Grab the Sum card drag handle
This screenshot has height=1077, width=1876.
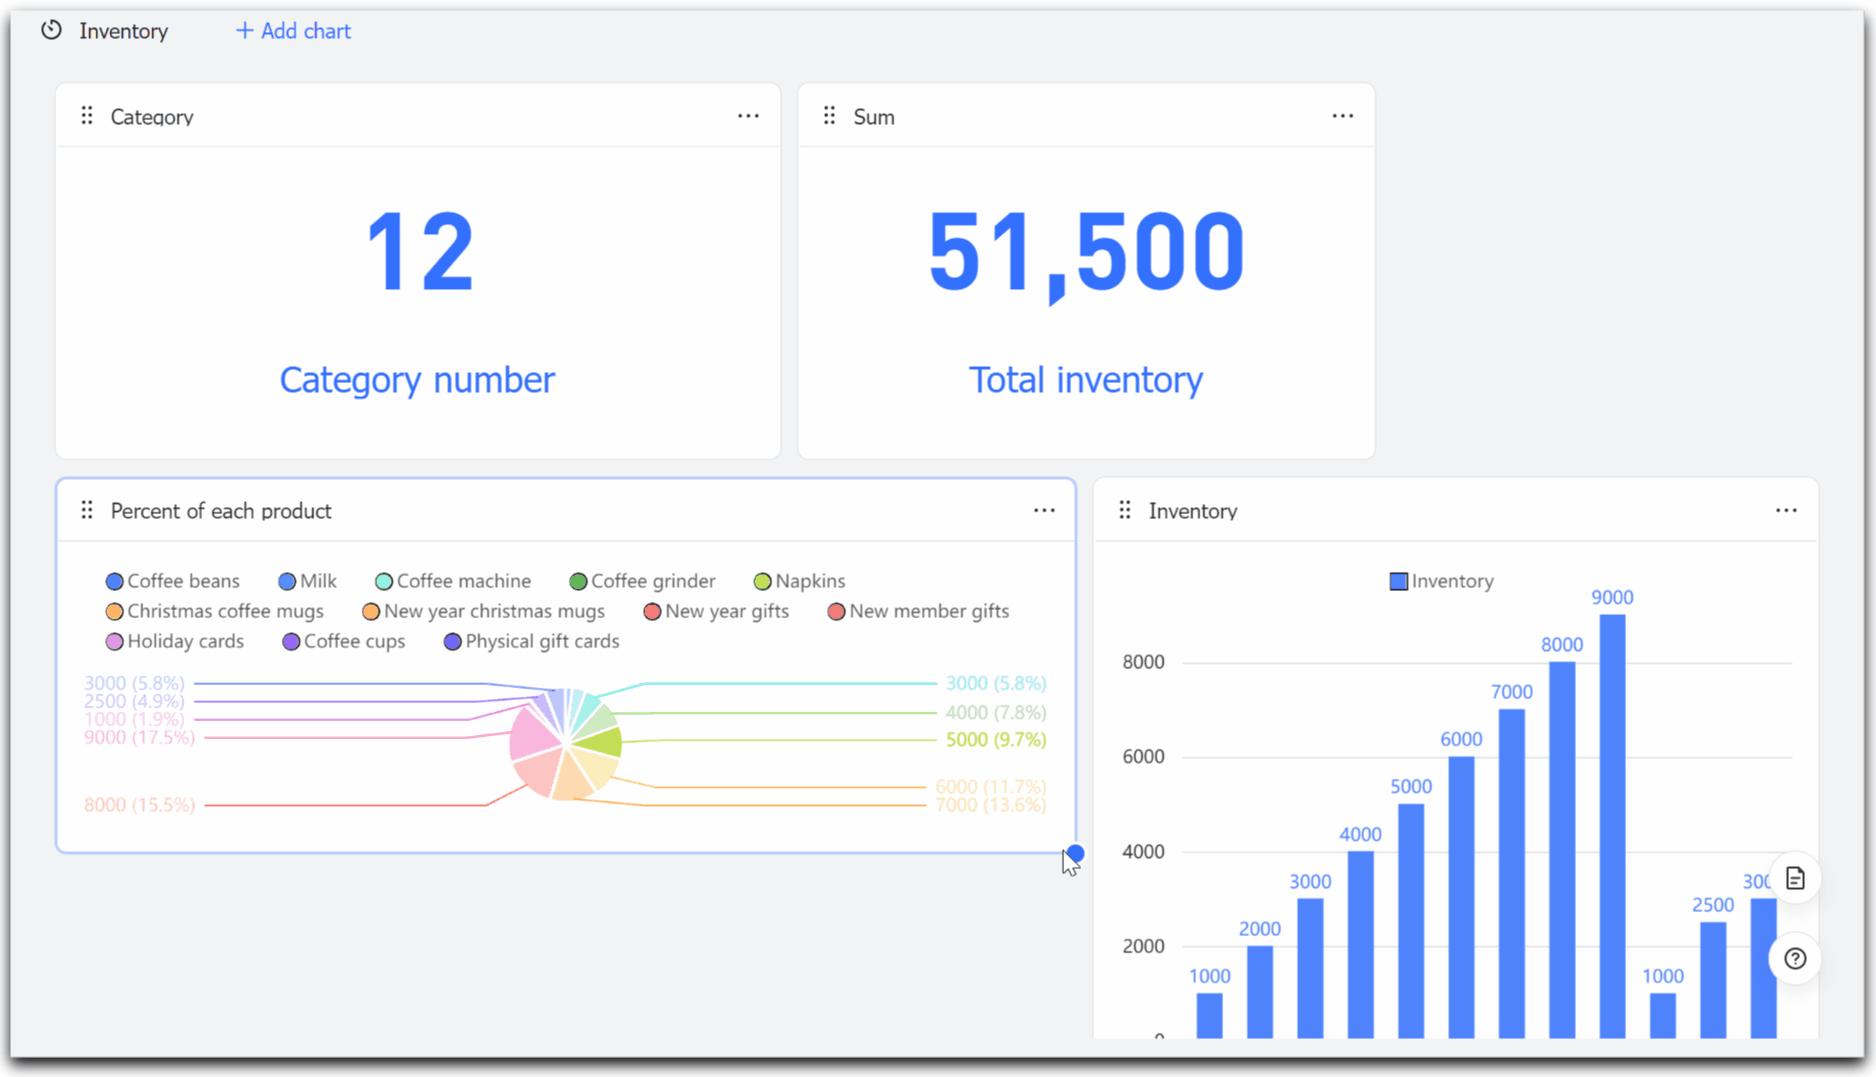coord(829,116)
